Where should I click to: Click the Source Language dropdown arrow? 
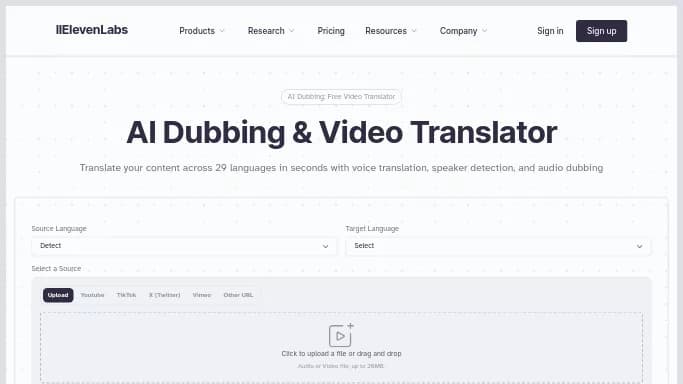[325, 246]
